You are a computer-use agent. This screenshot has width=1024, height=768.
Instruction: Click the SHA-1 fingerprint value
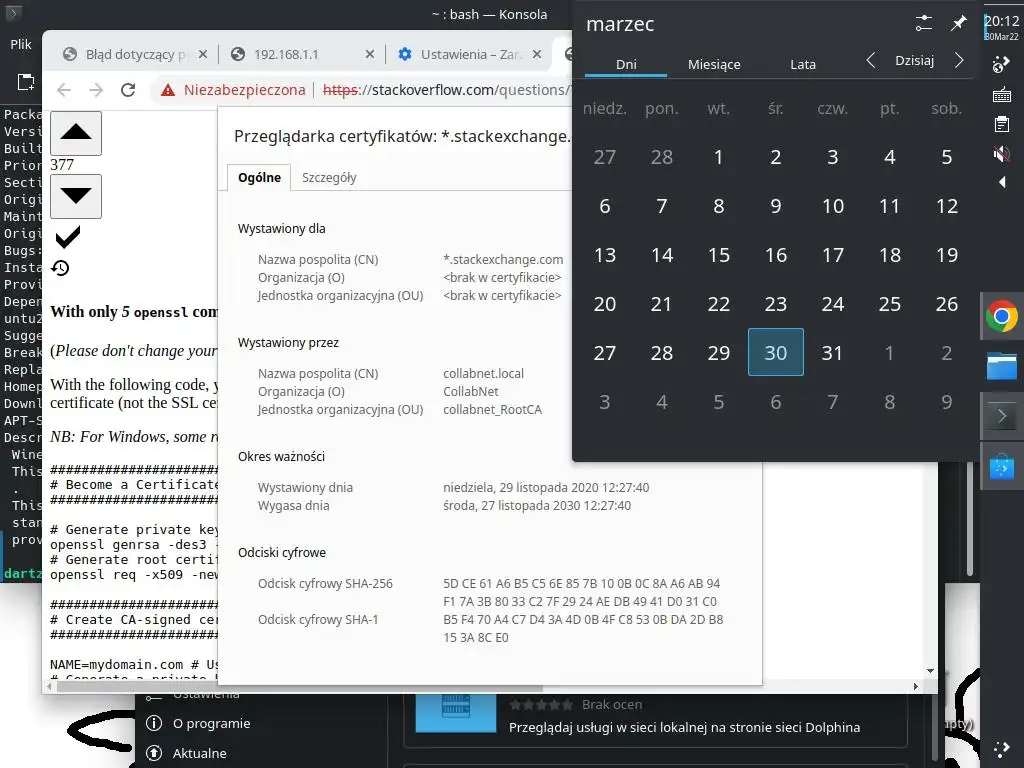(x=583, y=628)
